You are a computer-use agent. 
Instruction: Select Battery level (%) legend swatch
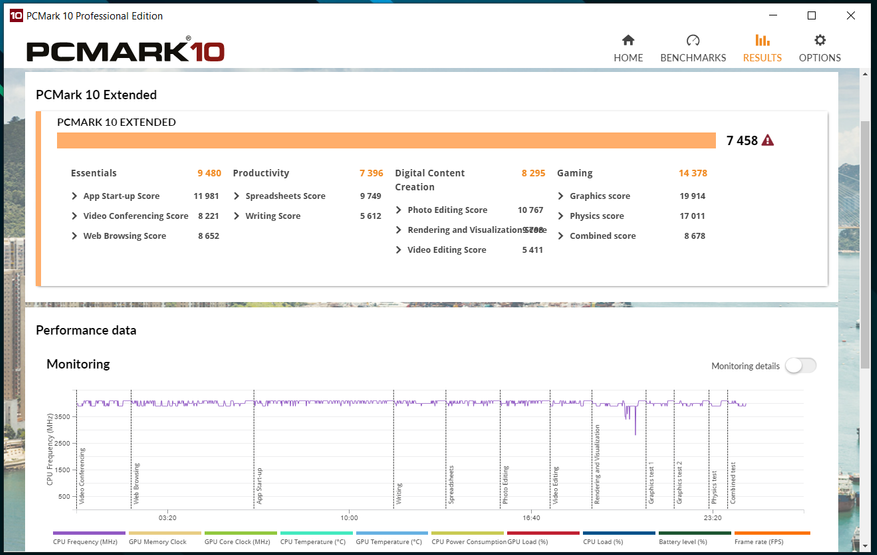695,533
